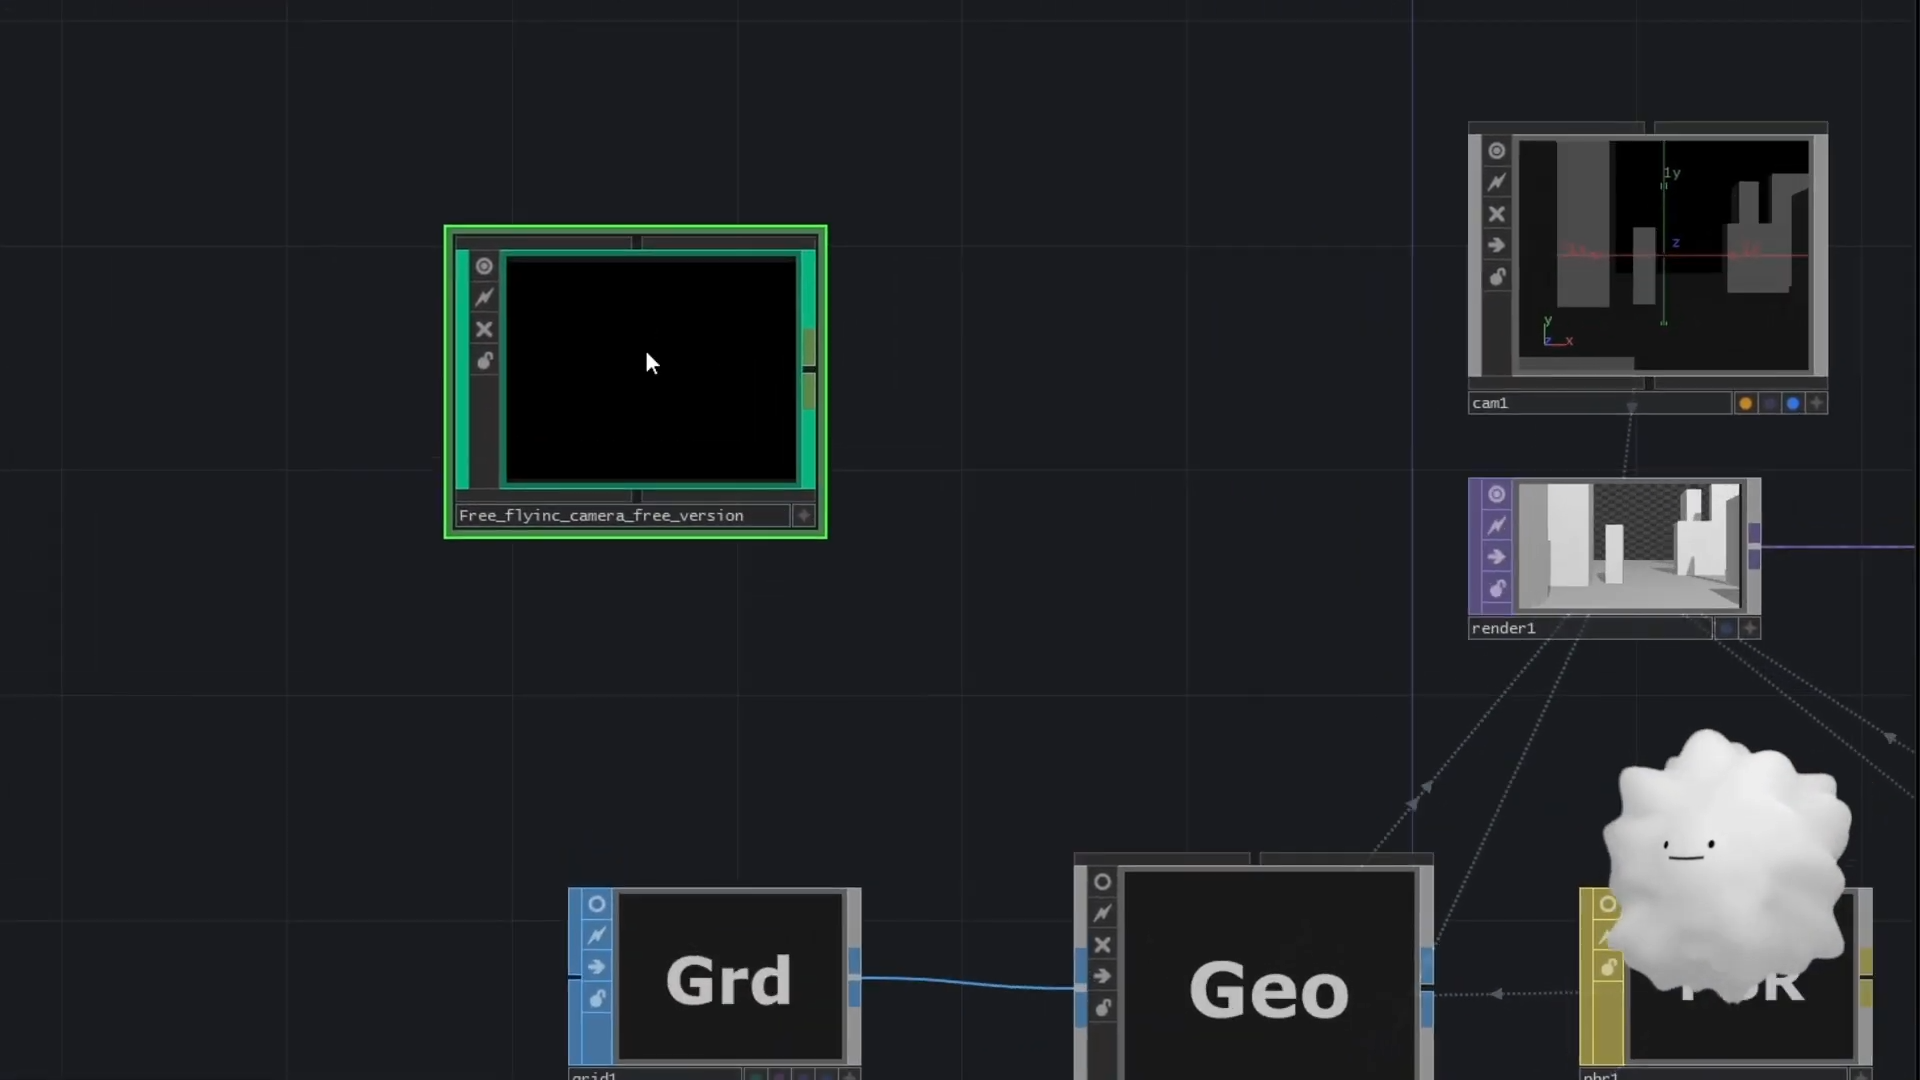
Task: Toggle bypass flag on Free_flyinc_camera node
Action: pyautogui.click(x=484, y=329)
